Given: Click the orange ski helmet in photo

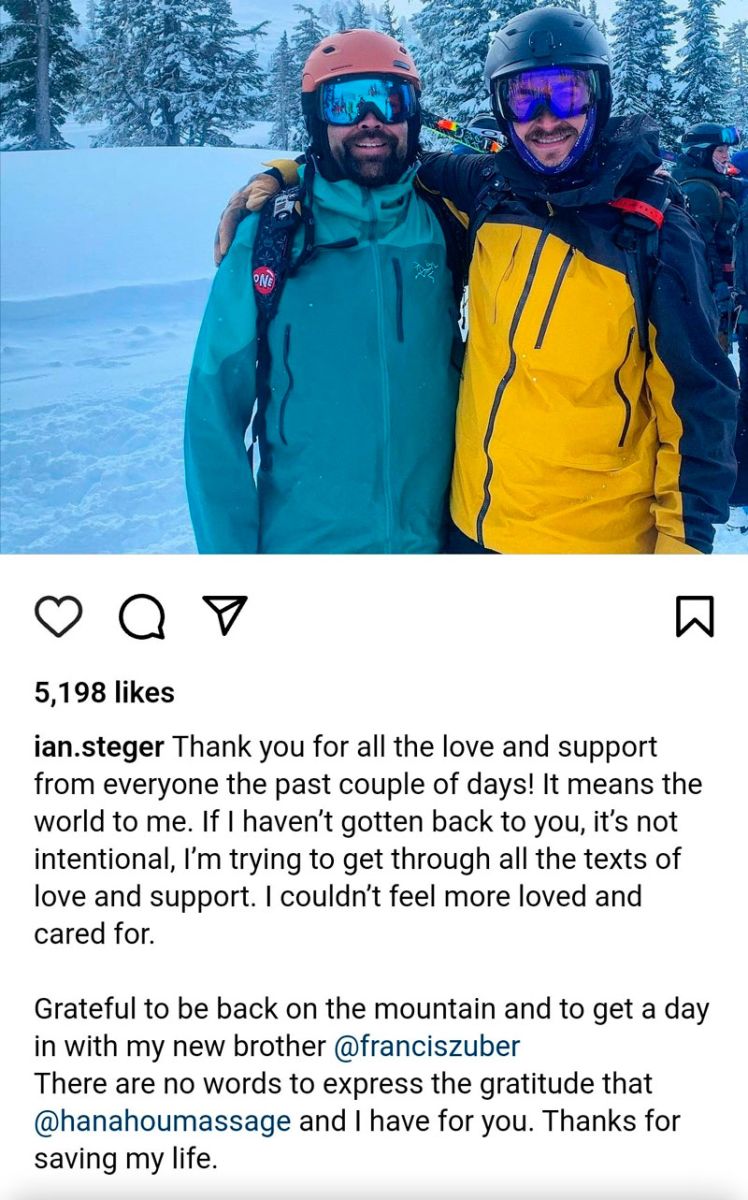Looking at the screenshot, I should pyautogui.click(x=360, y=58).
